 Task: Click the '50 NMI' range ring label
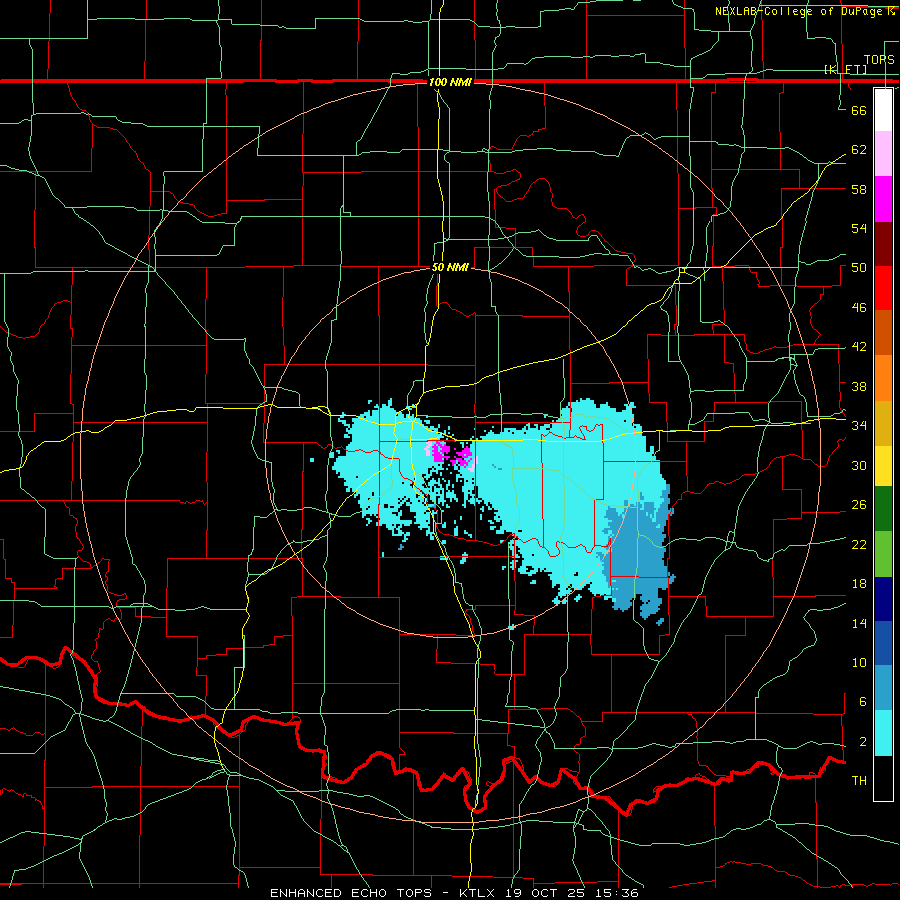(x=450, y=267)
